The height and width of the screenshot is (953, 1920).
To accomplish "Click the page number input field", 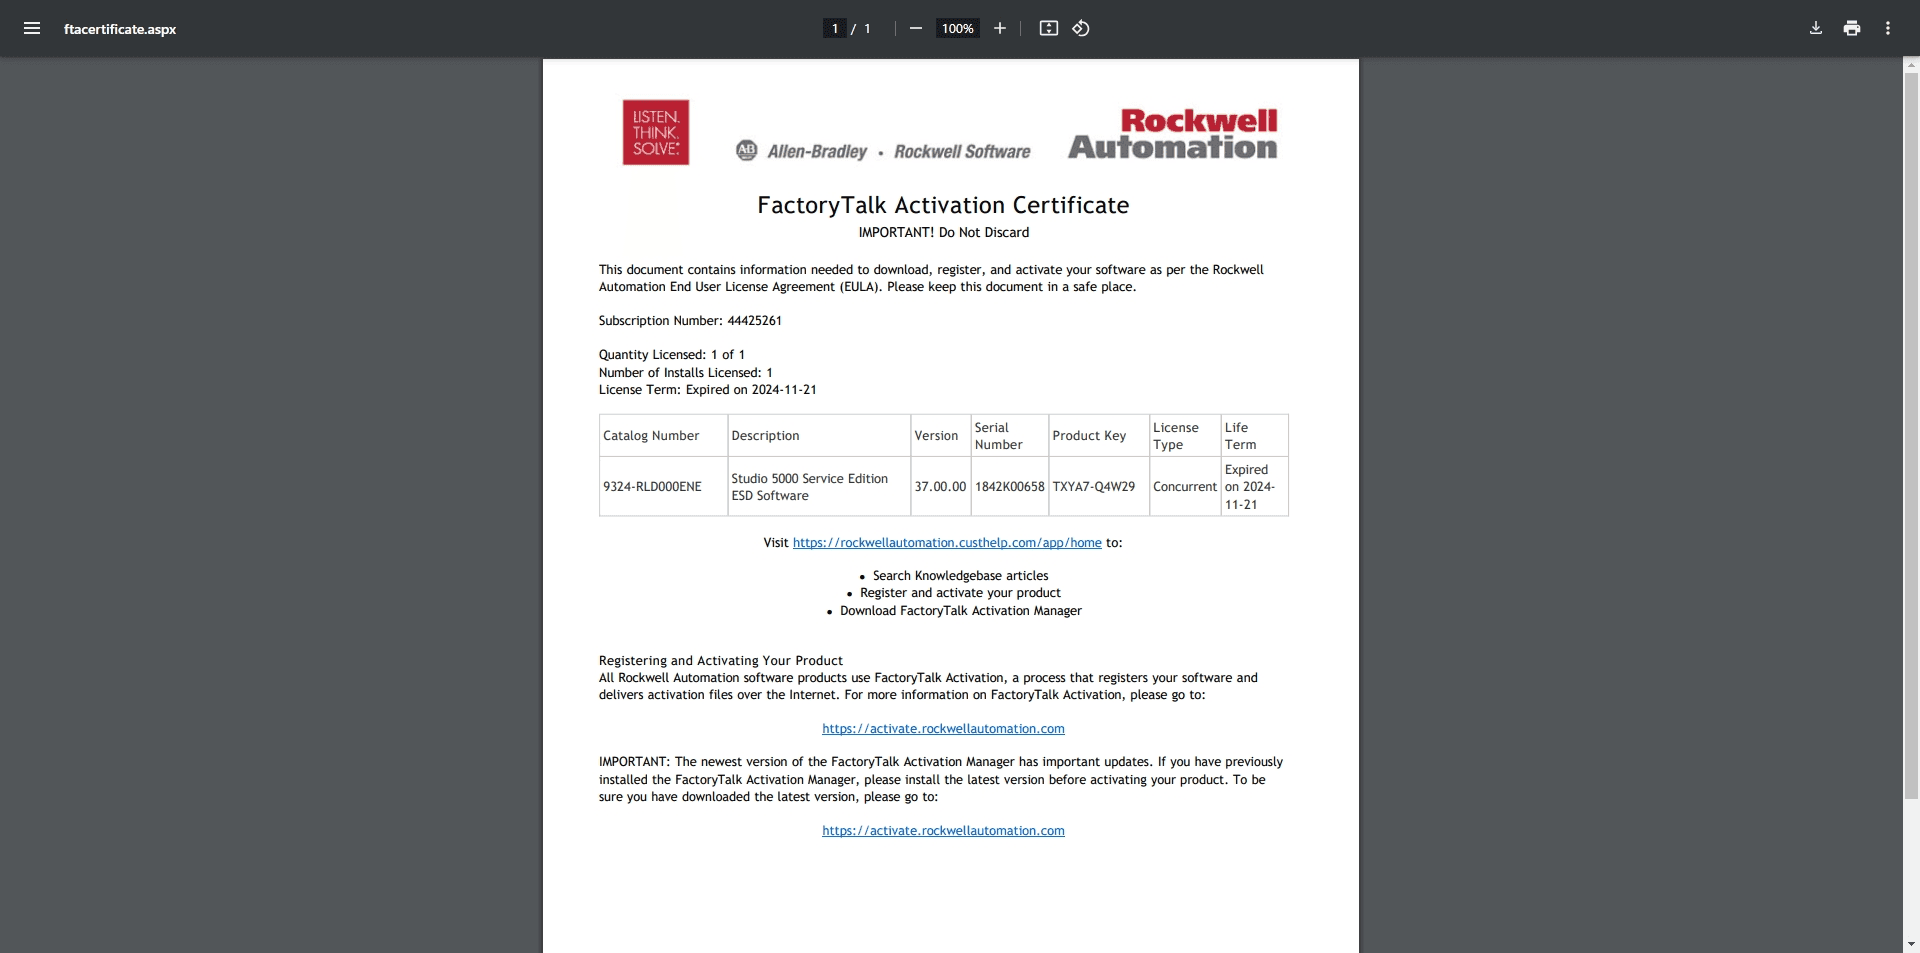I will [x=835, y=28].
